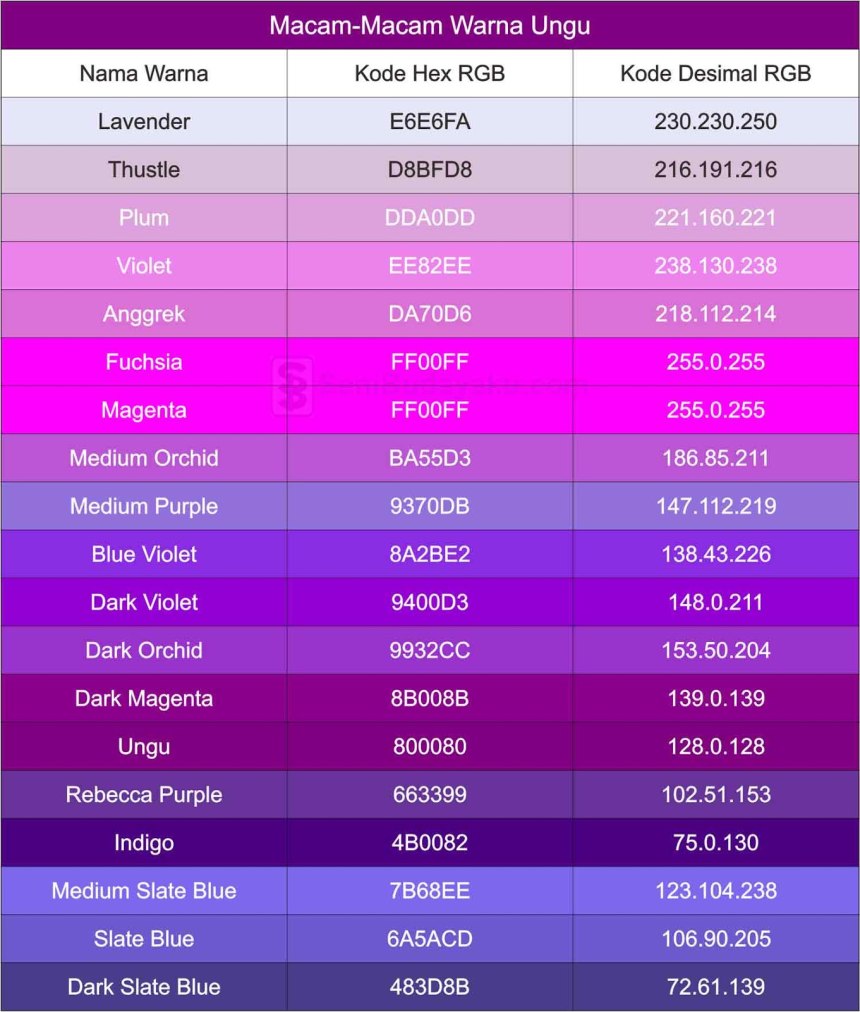Select the Blue Violet decimal 138.43.226

[x=715, y=554]
